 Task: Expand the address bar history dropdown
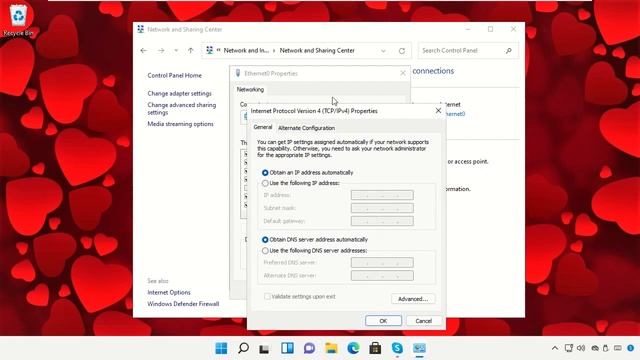click(383, 51)
